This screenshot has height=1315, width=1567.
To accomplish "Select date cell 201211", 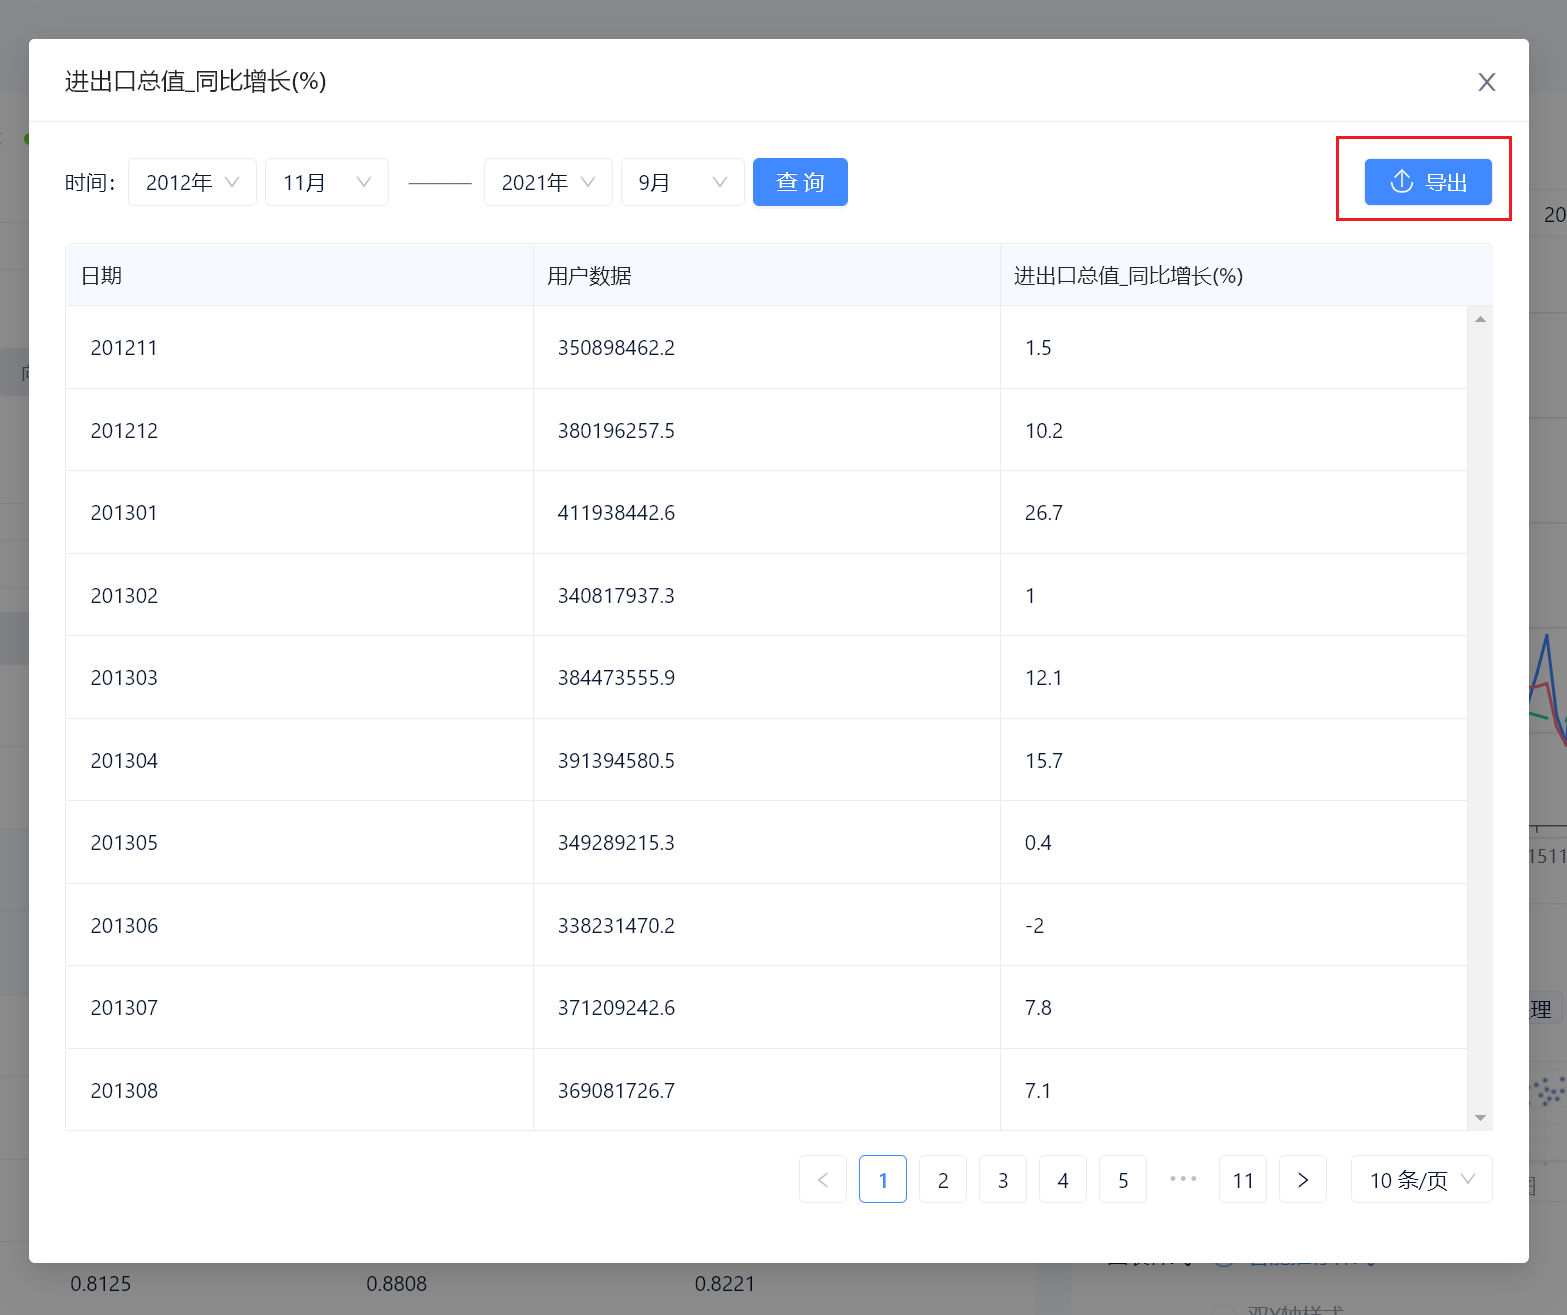I will 124,348.
